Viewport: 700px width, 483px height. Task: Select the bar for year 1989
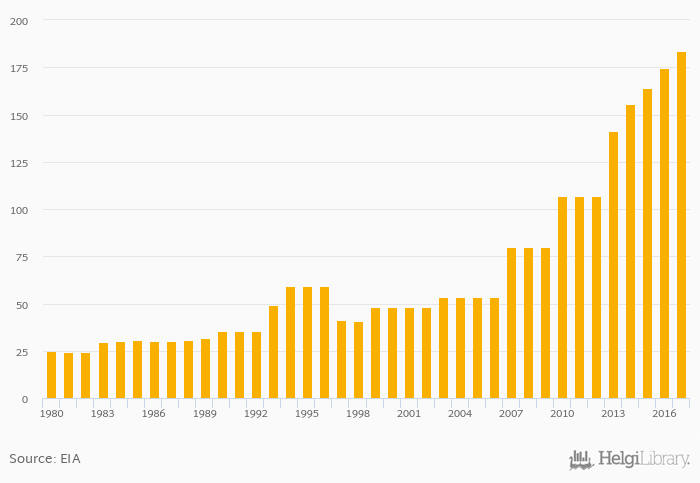tap(205, 368)
